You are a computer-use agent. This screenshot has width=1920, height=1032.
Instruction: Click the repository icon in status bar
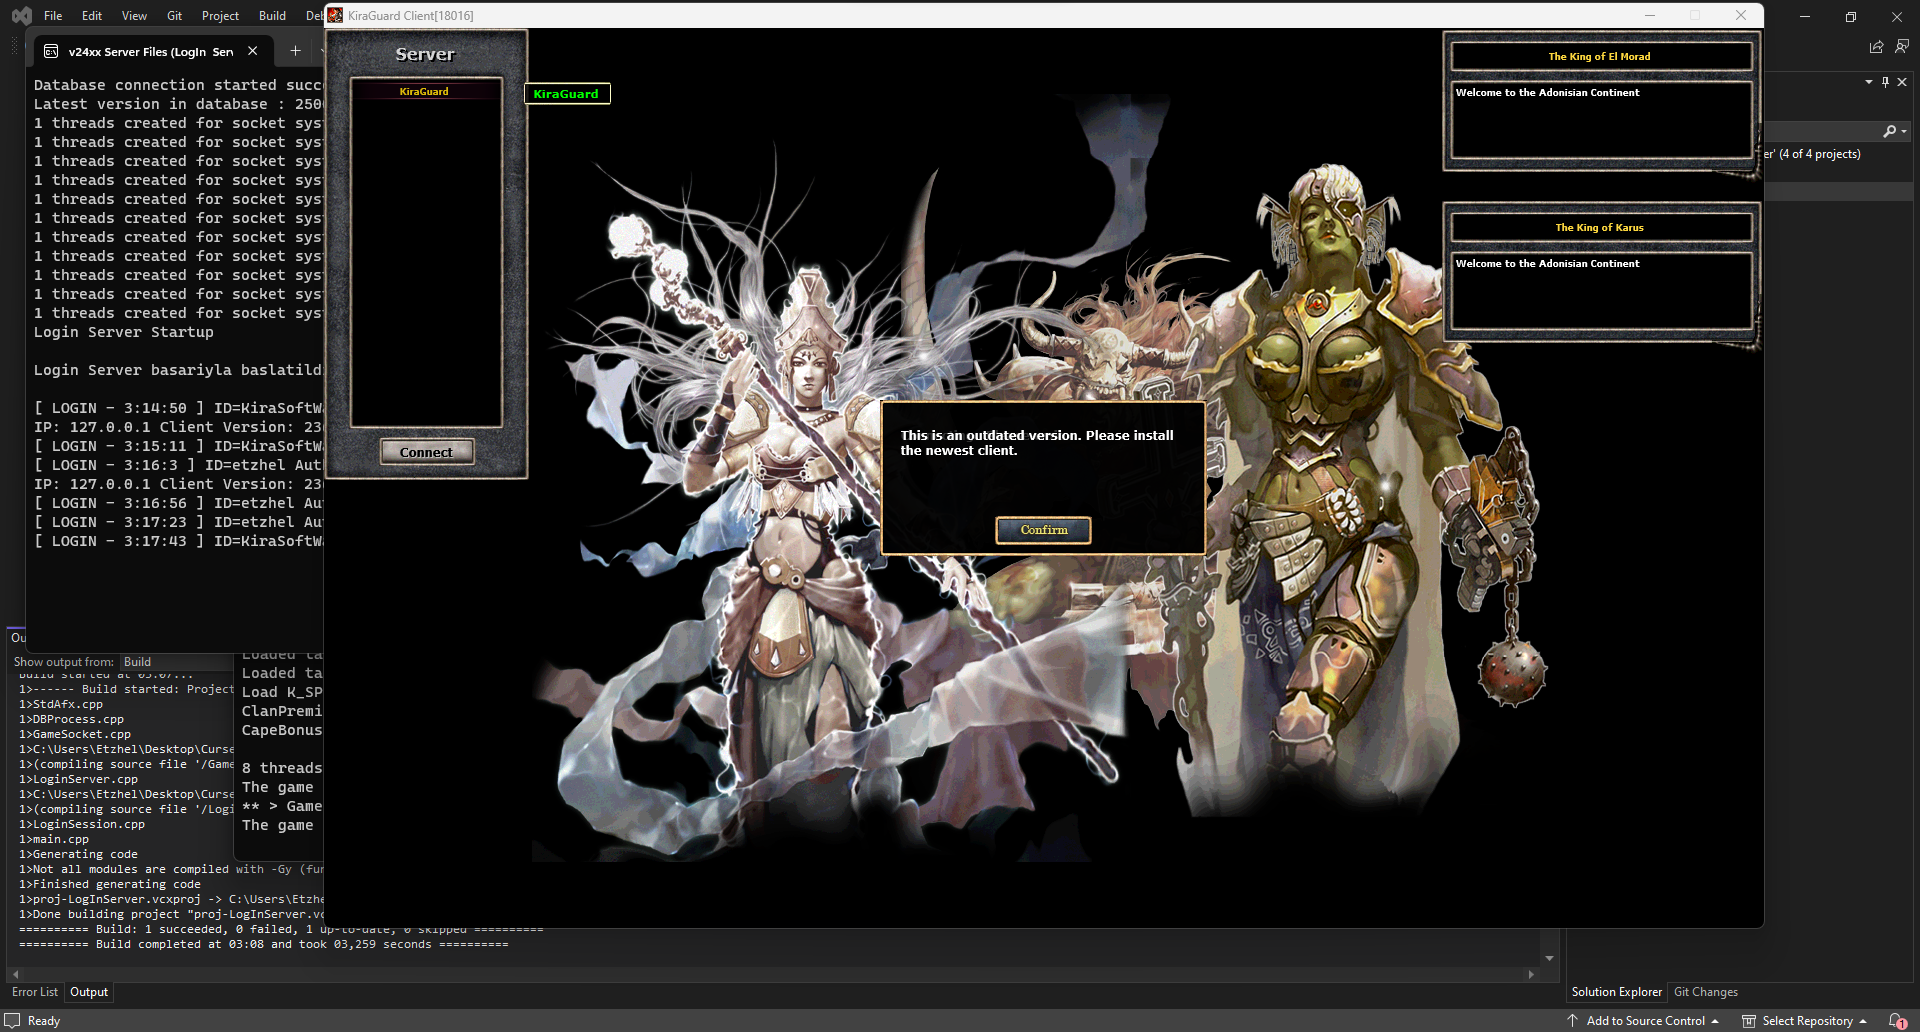(1749, 1021)
